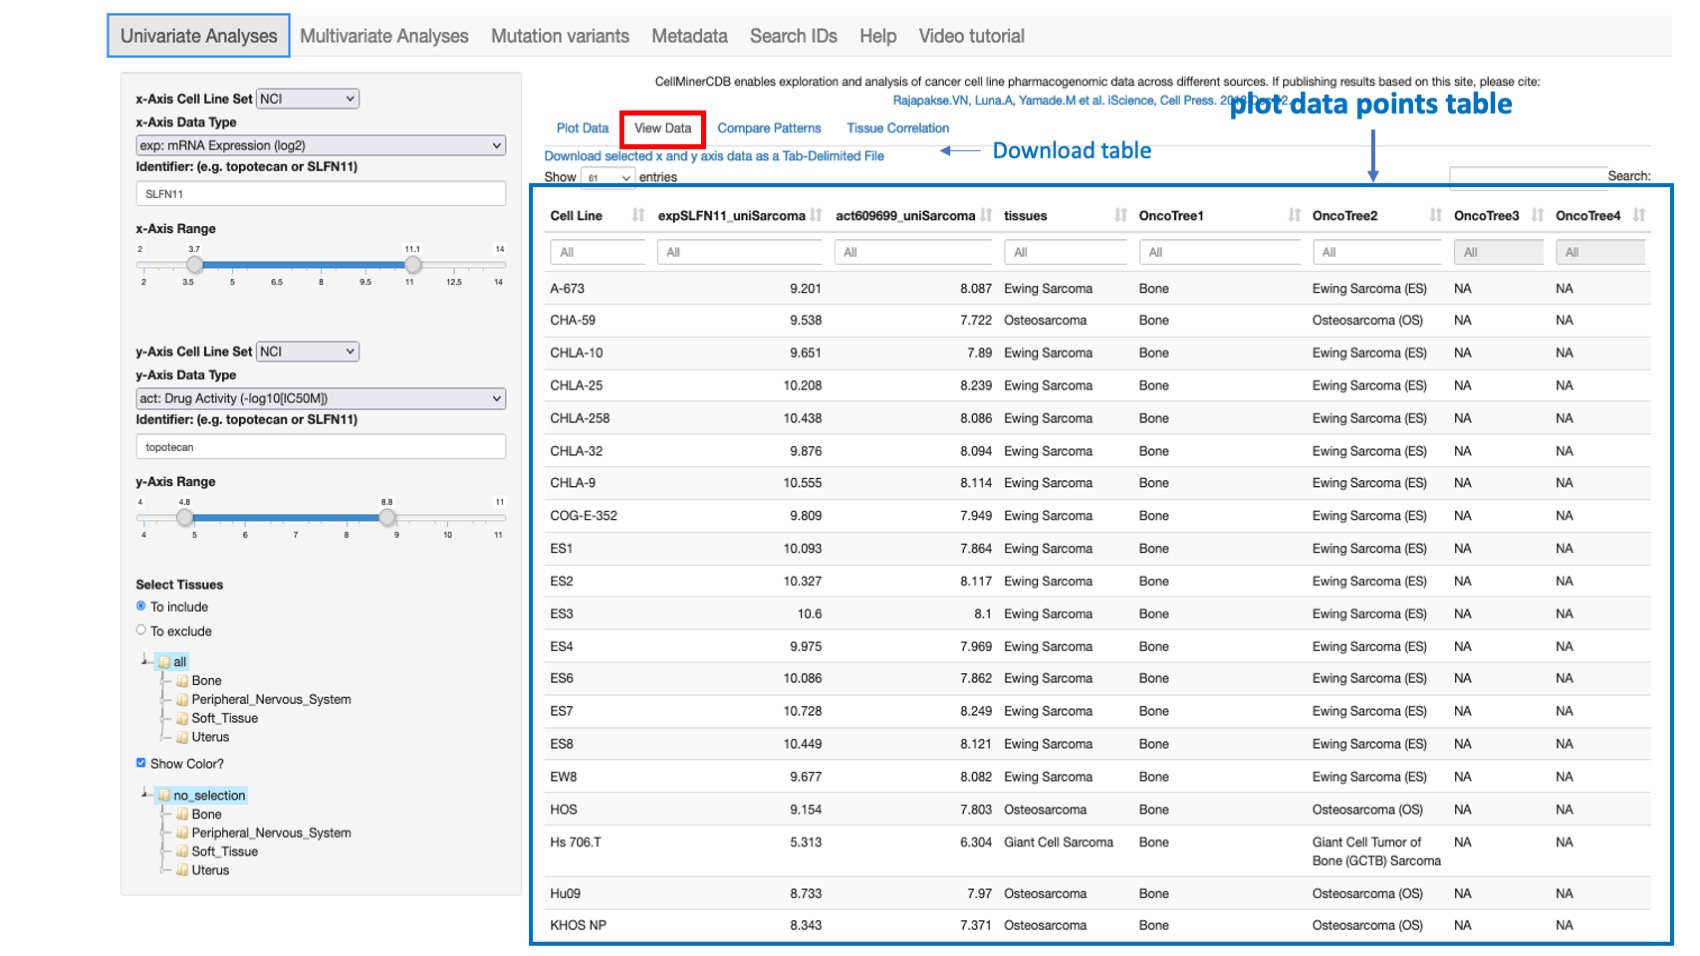Click the topotecan identifier input field
Image resolution: width=1700 pixels, height=956 pixels.
coord(320,446)
